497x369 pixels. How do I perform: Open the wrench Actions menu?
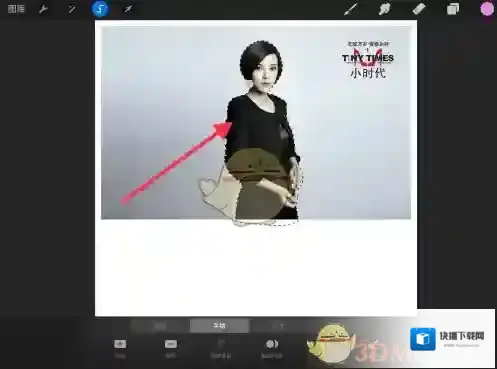pyautogui.click(x=43, y=9)
